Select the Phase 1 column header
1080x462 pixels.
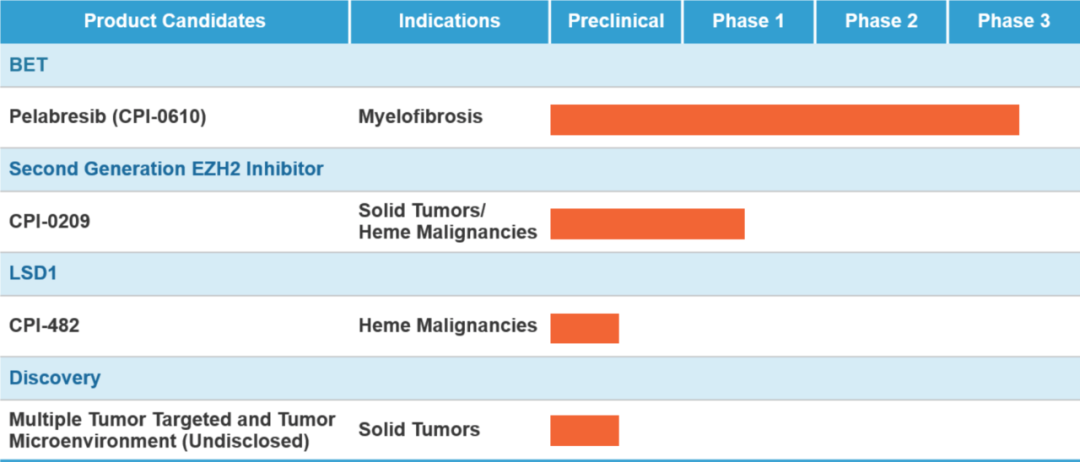pyautogui.click(x=749, y=21)
